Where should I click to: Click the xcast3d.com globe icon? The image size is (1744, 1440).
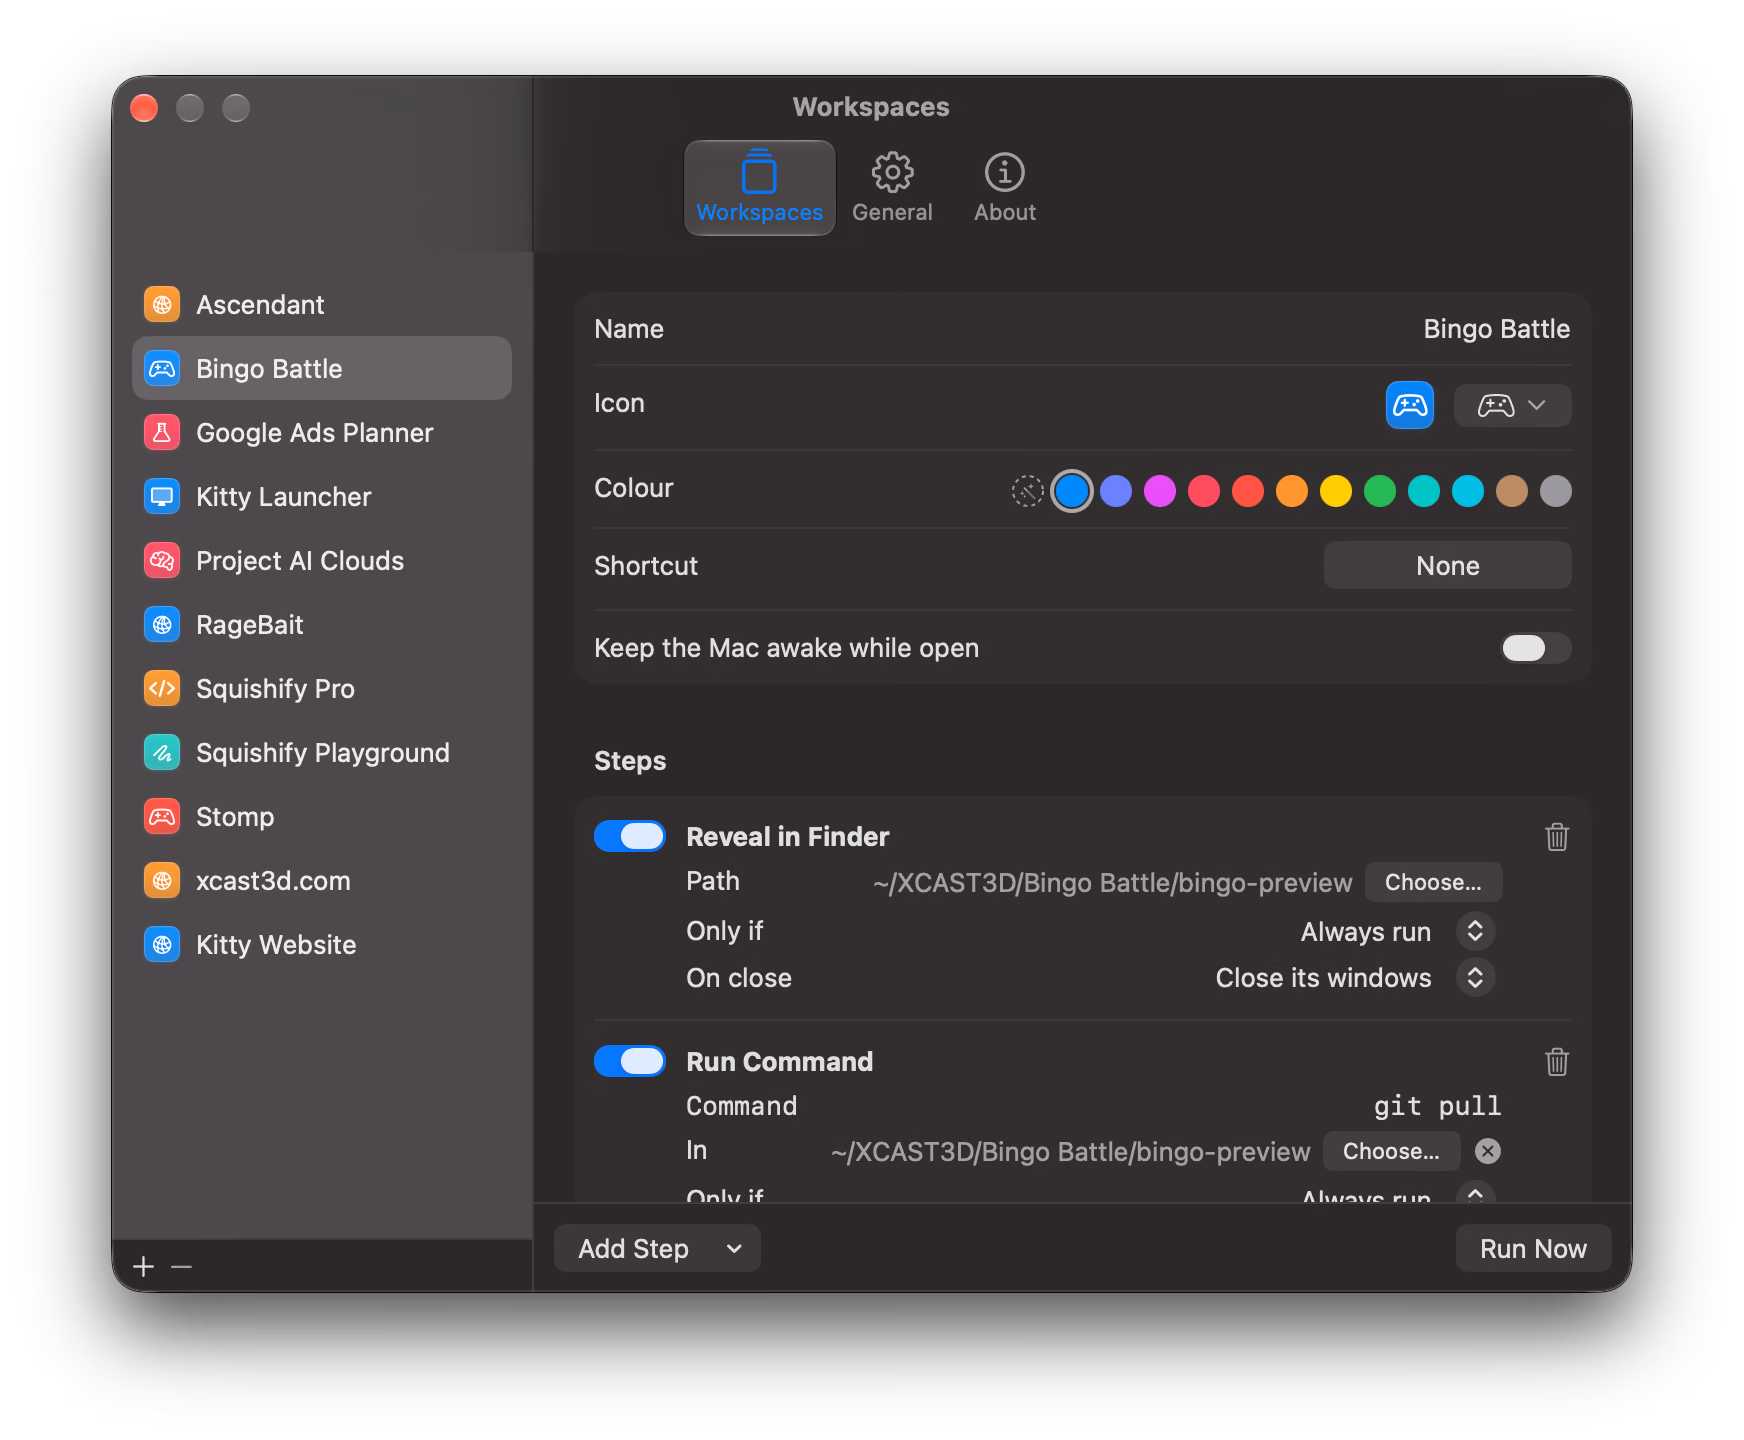tap(162, 881)
